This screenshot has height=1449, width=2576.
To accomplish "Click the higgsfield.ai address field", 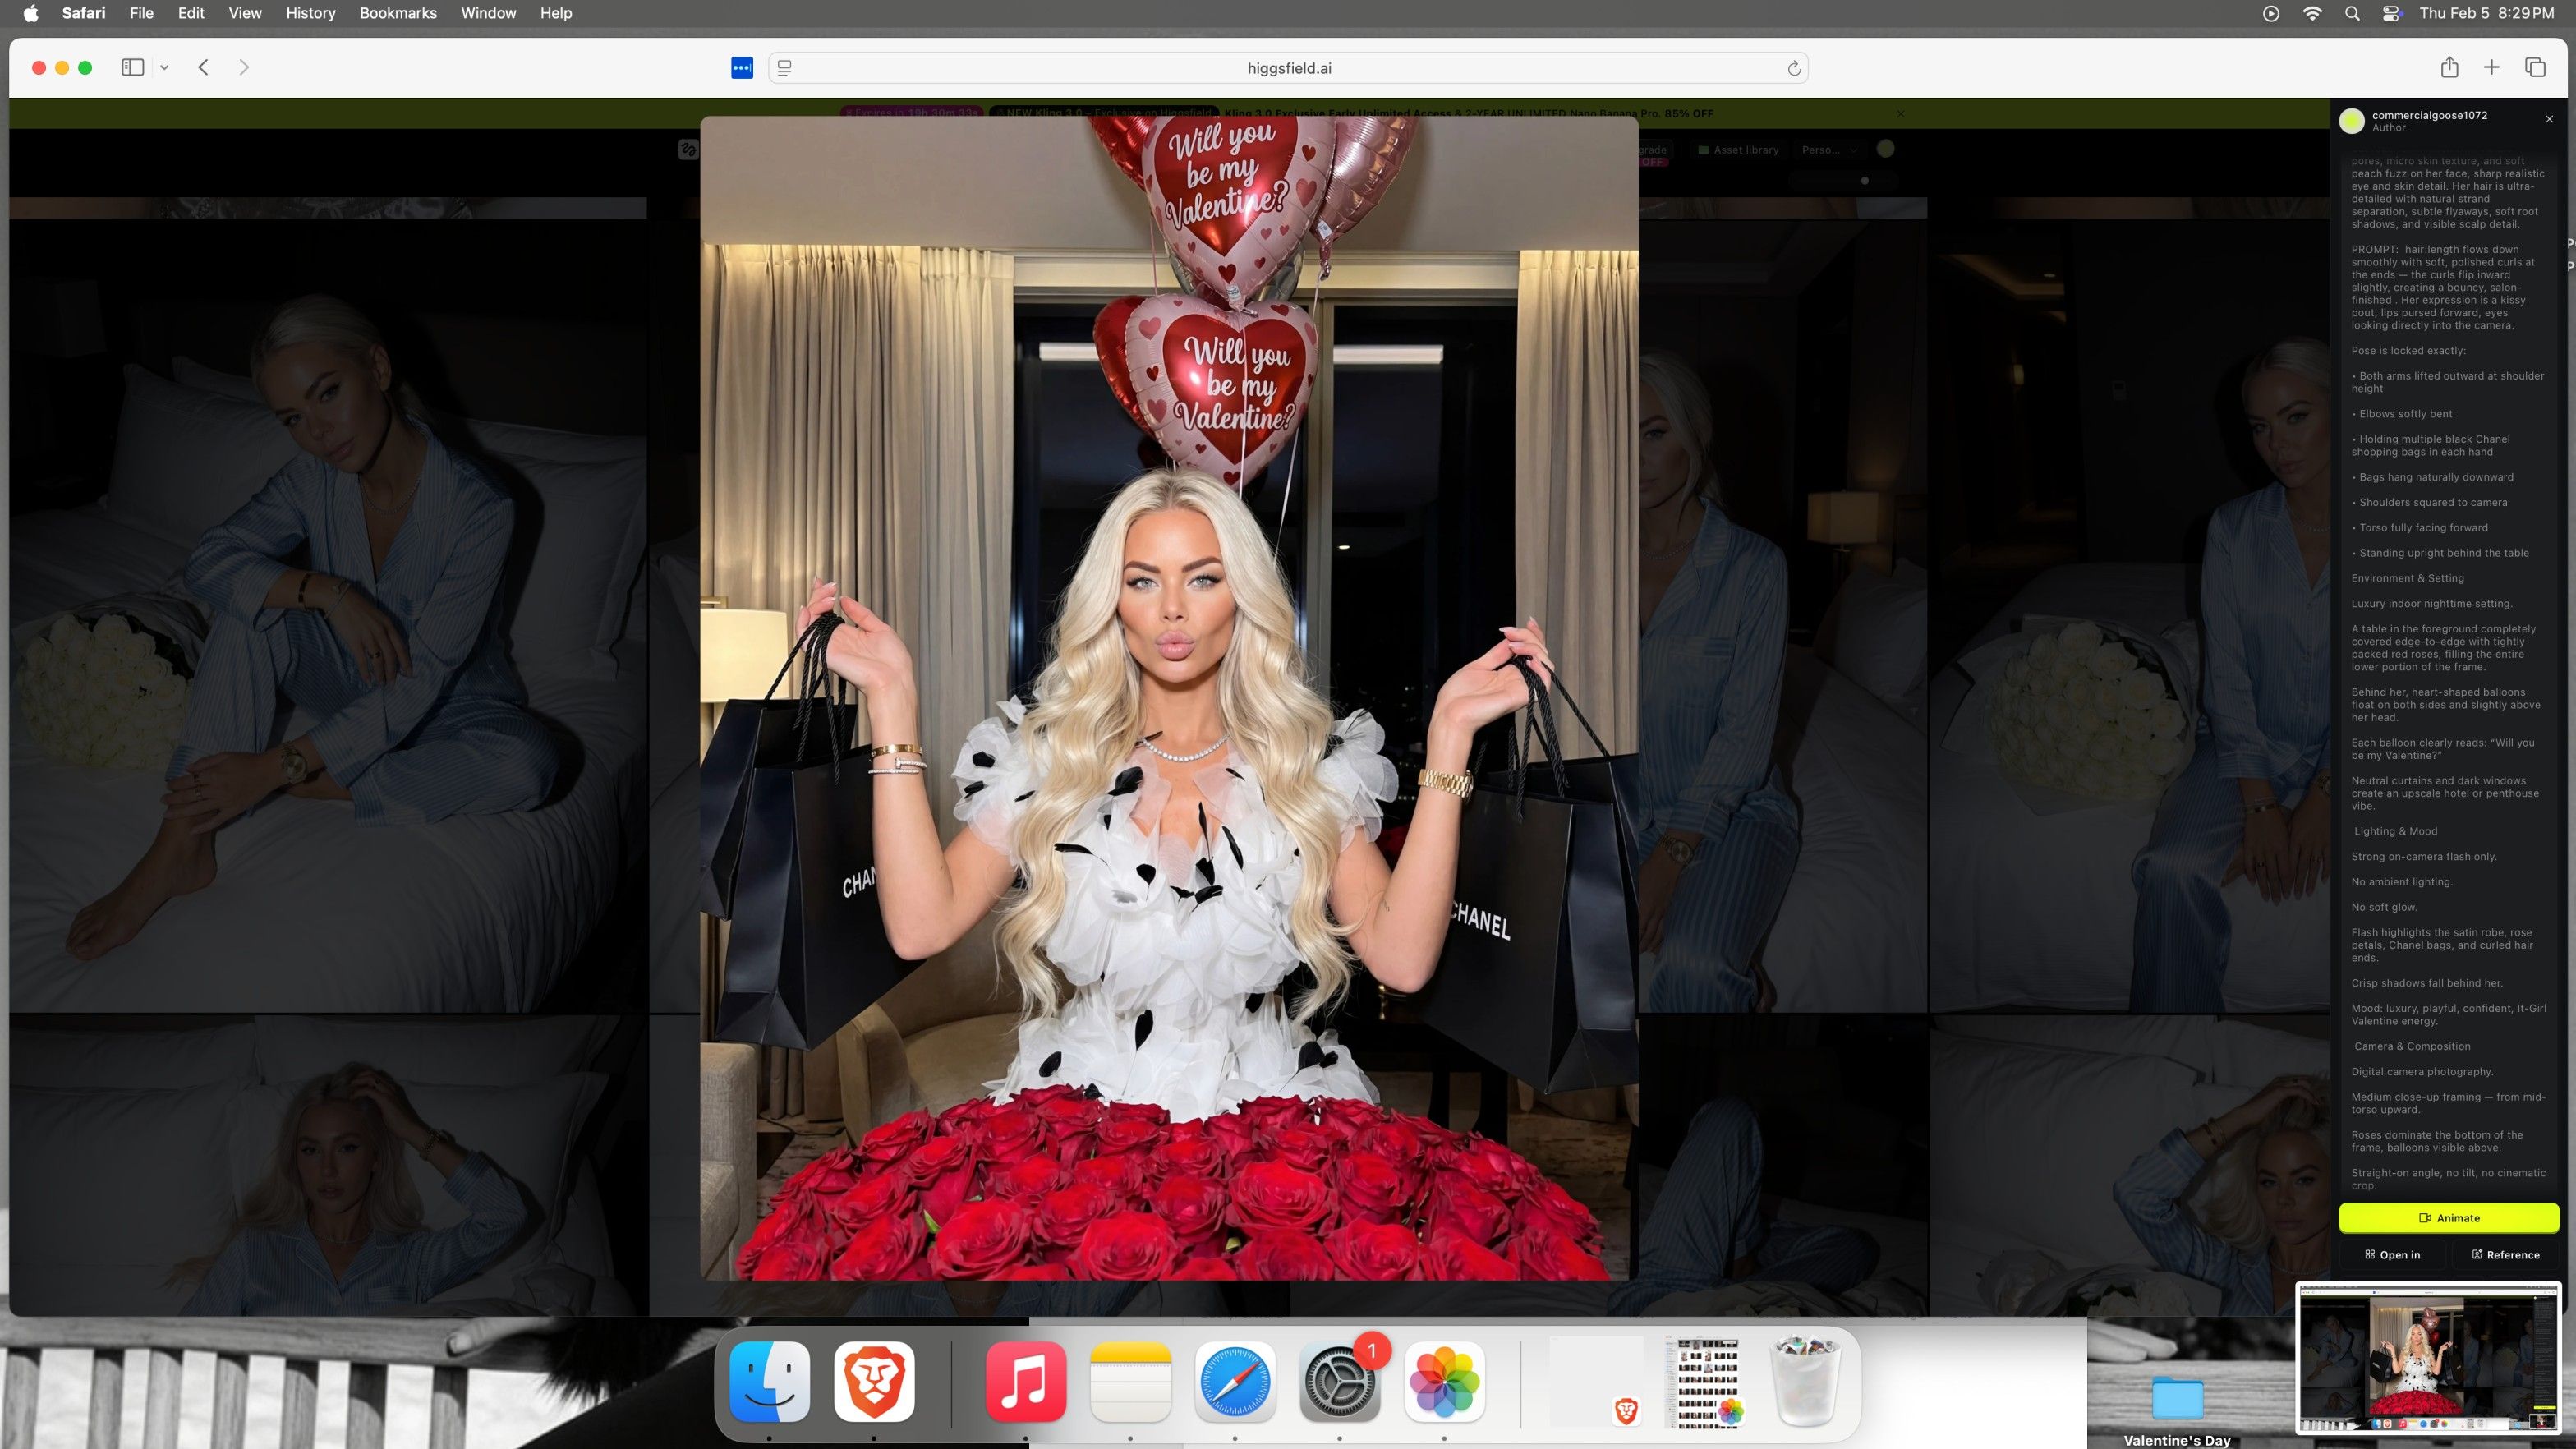I will pos(1288,68).
